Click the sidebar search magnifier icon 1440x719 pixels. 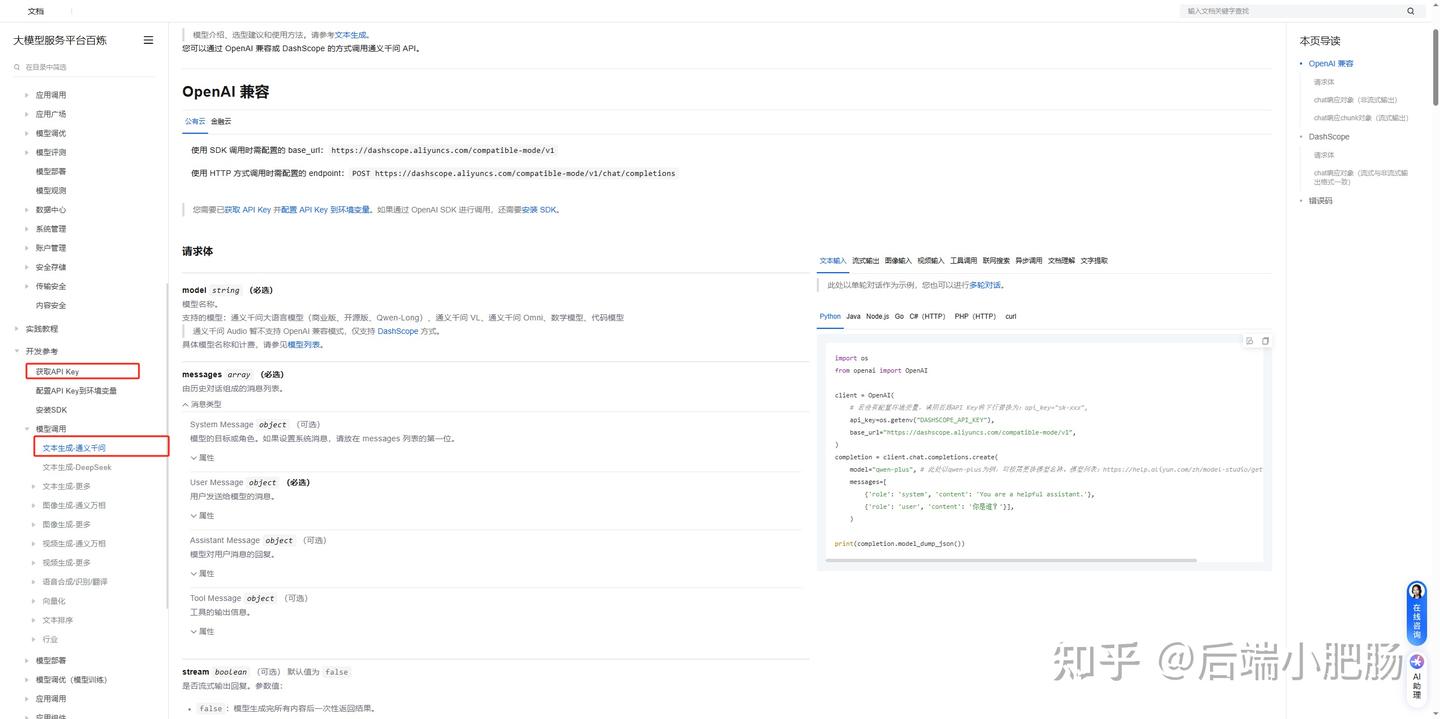pyautogui.click(x=15, y=66)
